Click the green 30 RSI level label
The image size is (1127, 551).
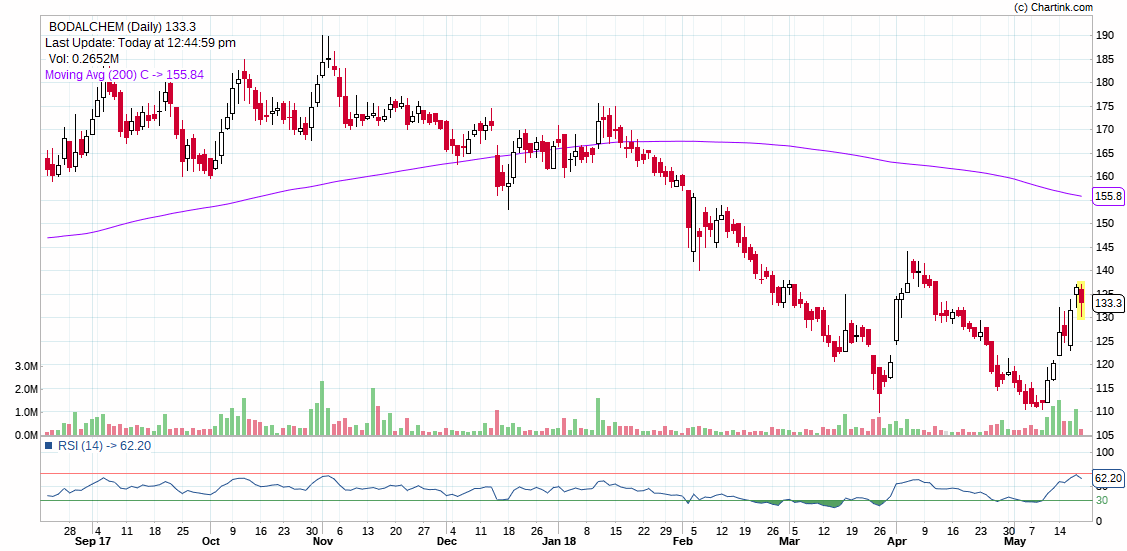click(x=1100, y=500)
